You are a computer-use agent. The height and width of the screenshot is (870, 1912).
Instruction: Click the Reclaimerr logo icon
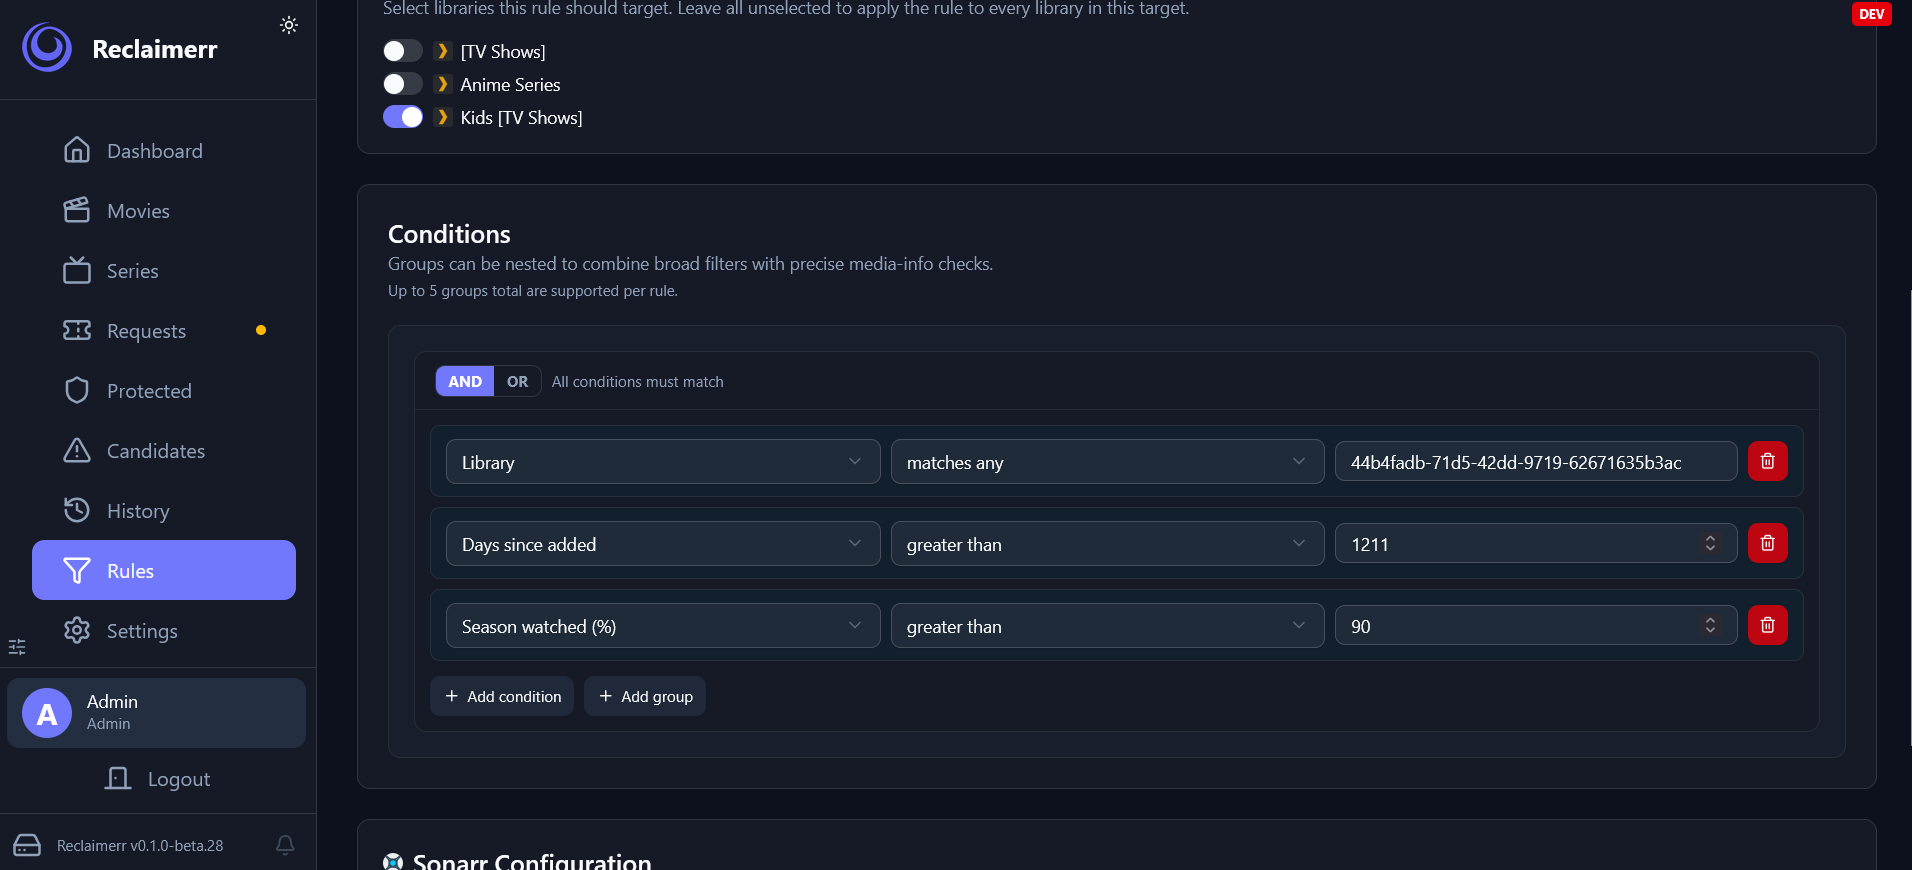(x=47, y=48)
